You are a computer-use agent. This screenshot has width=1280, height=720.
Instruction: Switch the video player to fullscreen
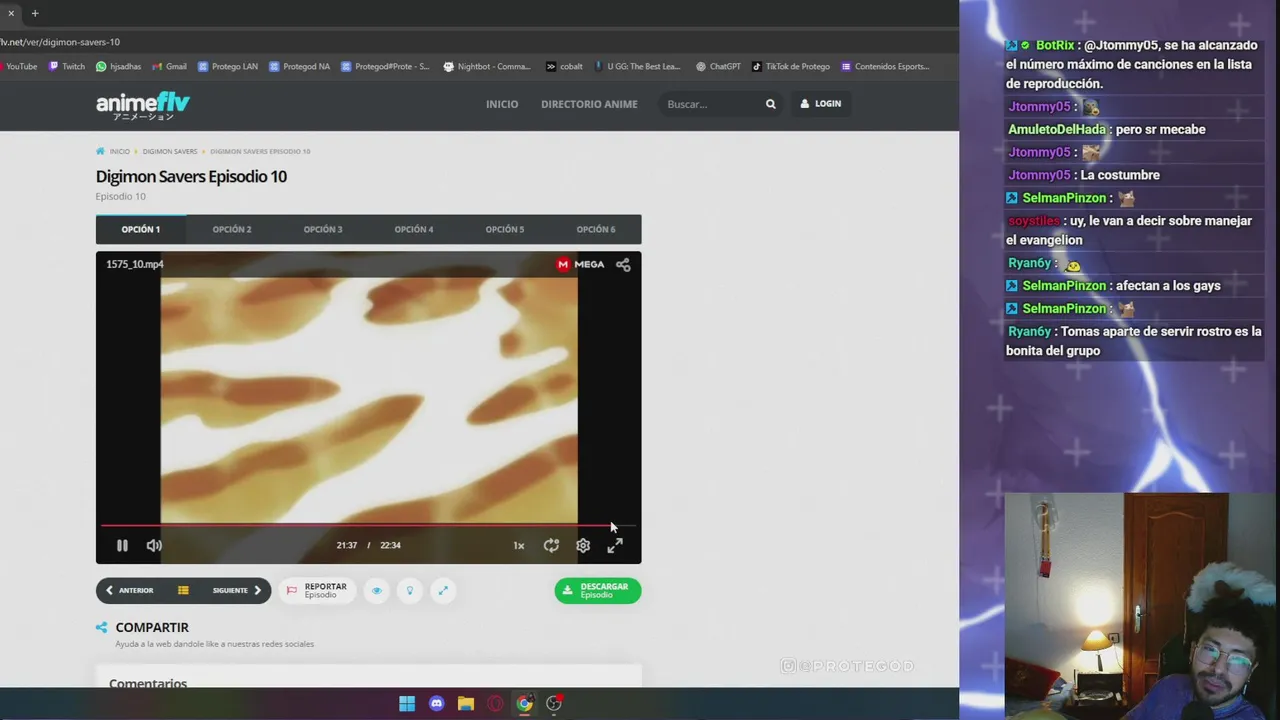click(x=615, y=545)
